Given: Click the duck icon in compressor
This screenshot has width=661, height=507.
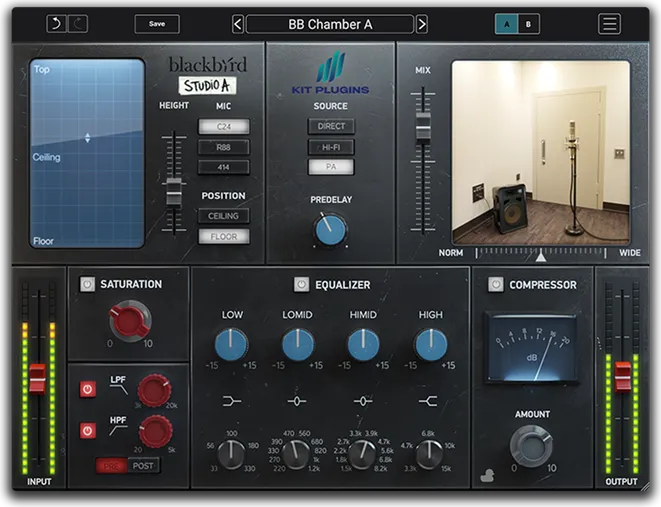Looking at the screenshot, I should click(x=487, y=476).
